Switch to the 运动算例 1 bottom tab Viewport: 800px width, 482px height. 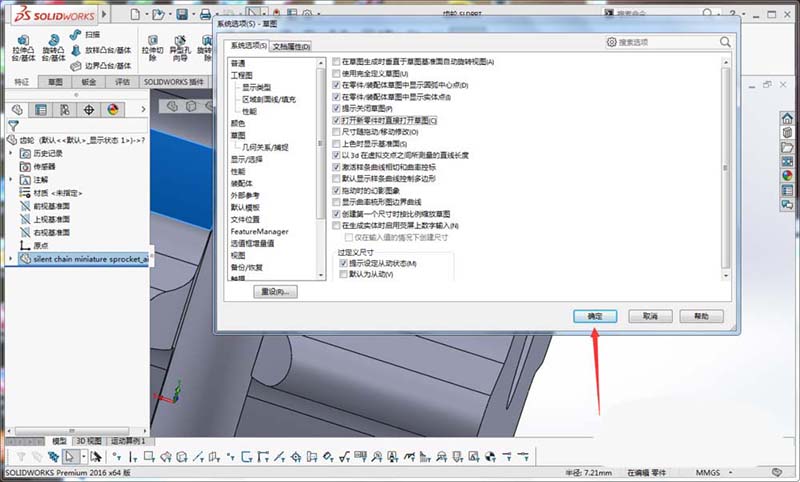tap(128, 441)
